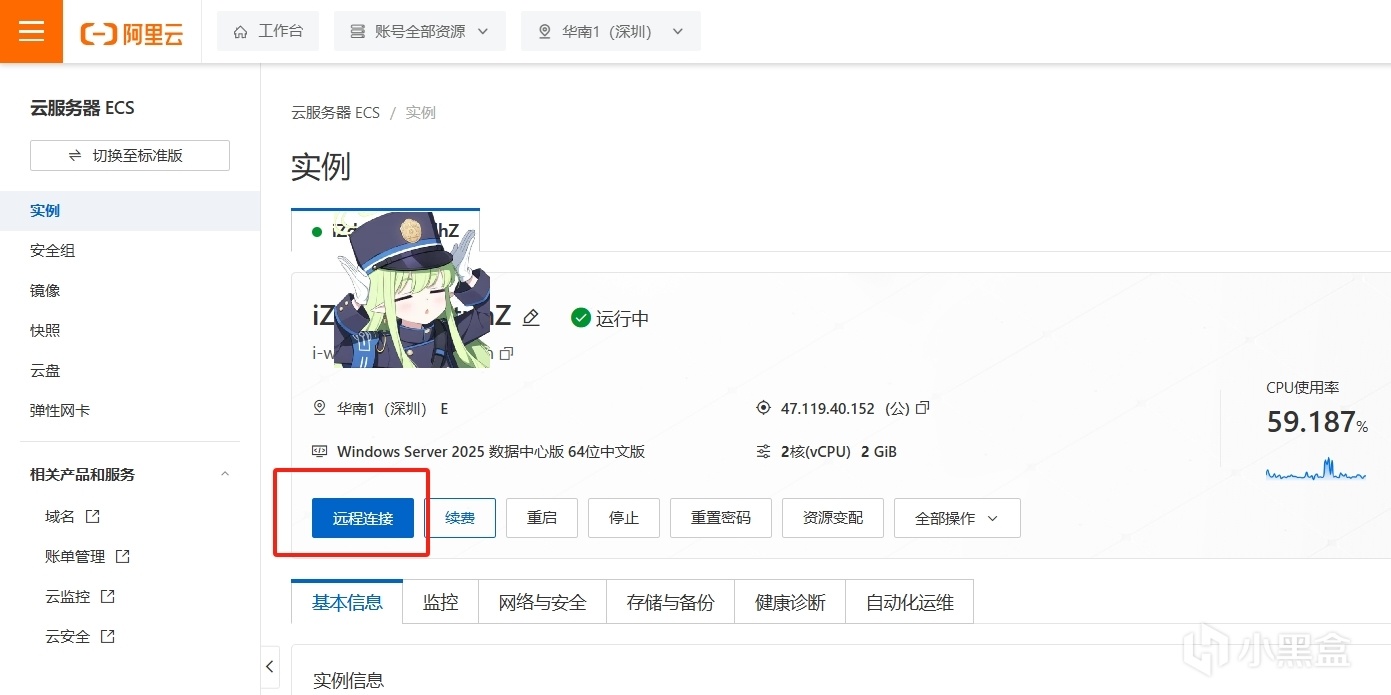This screenshot has height=695, width=1391.
Task: Open 工作台 workbench home
Action: [268, 31]
